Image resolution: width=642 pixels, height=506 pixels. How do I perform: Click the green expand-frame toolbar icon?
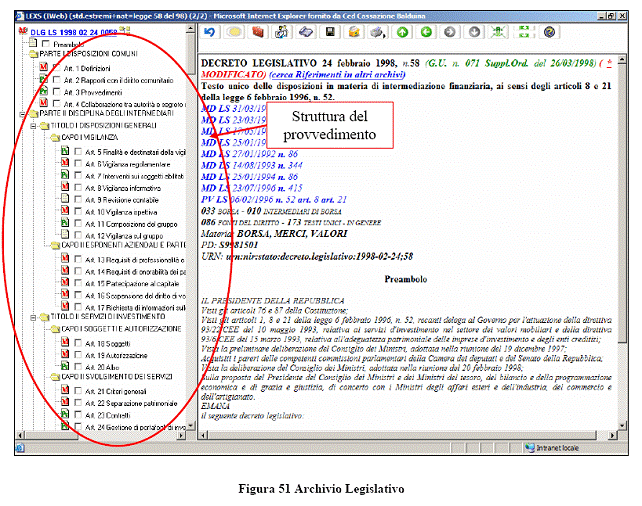[x=524, y=32]
